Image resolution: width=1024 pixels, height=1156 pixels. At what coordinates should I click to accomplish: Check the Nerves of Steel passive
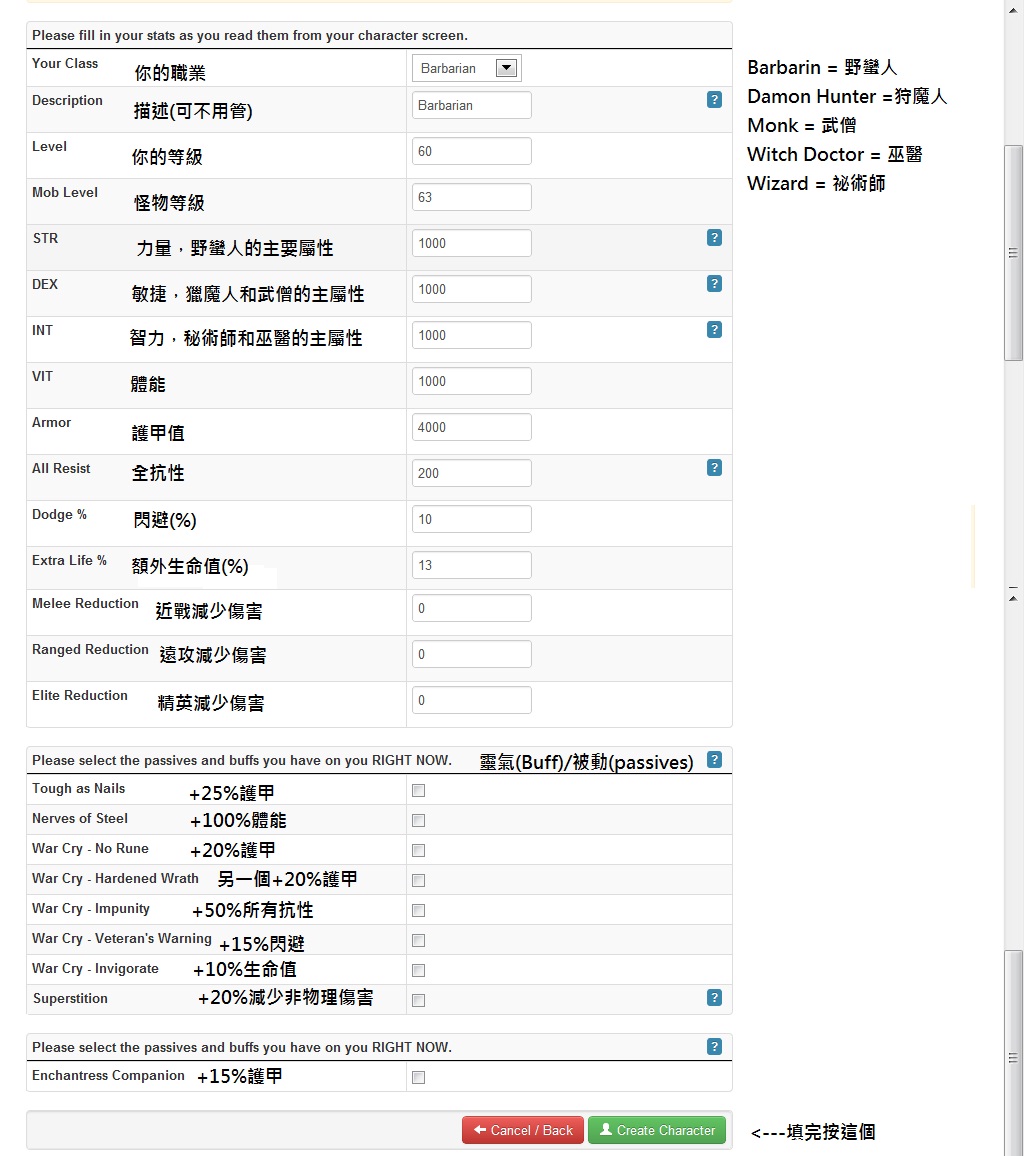pos(419,821)
